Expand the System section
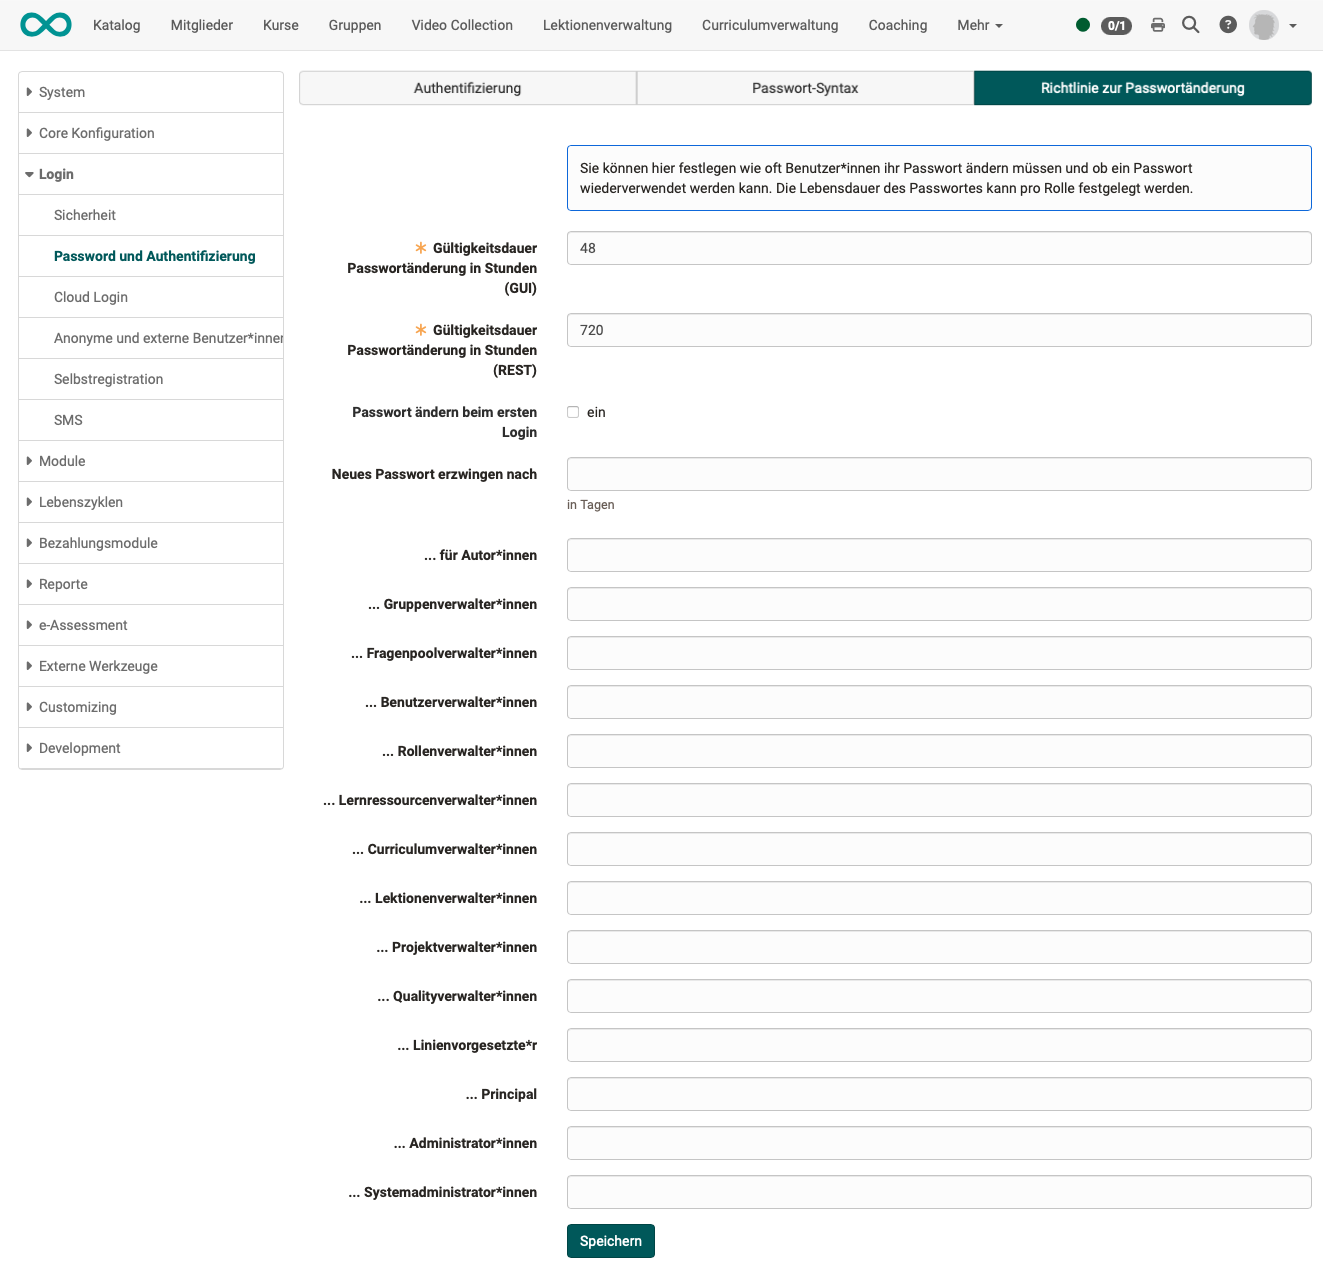Image resolution: width=1323 pixels, height=1287 pixels. tap(60, 91)
